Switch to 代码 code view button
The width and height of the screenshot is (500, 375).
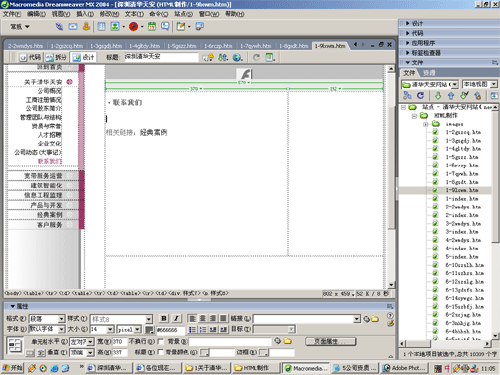point(30,57)
